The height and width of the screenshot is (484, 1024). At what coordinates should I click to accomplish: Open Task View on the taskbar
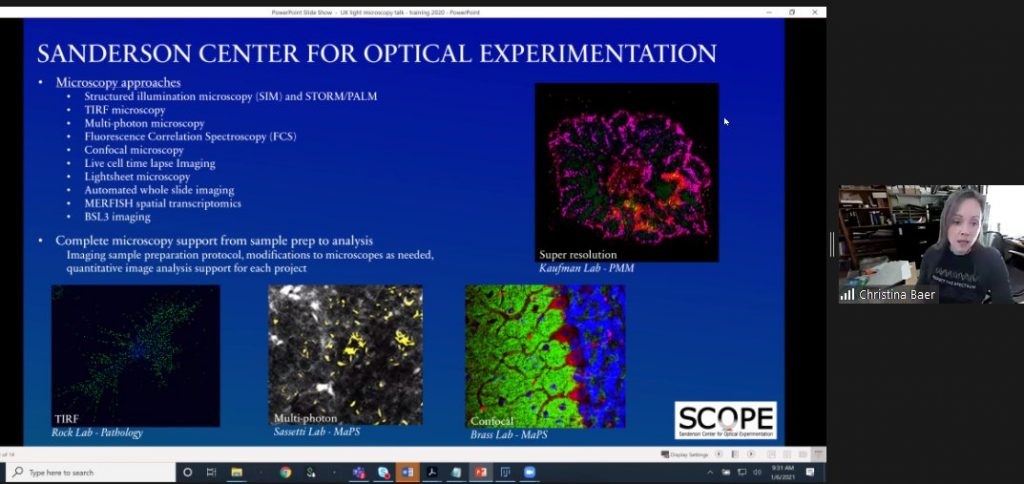click(211, 472)
